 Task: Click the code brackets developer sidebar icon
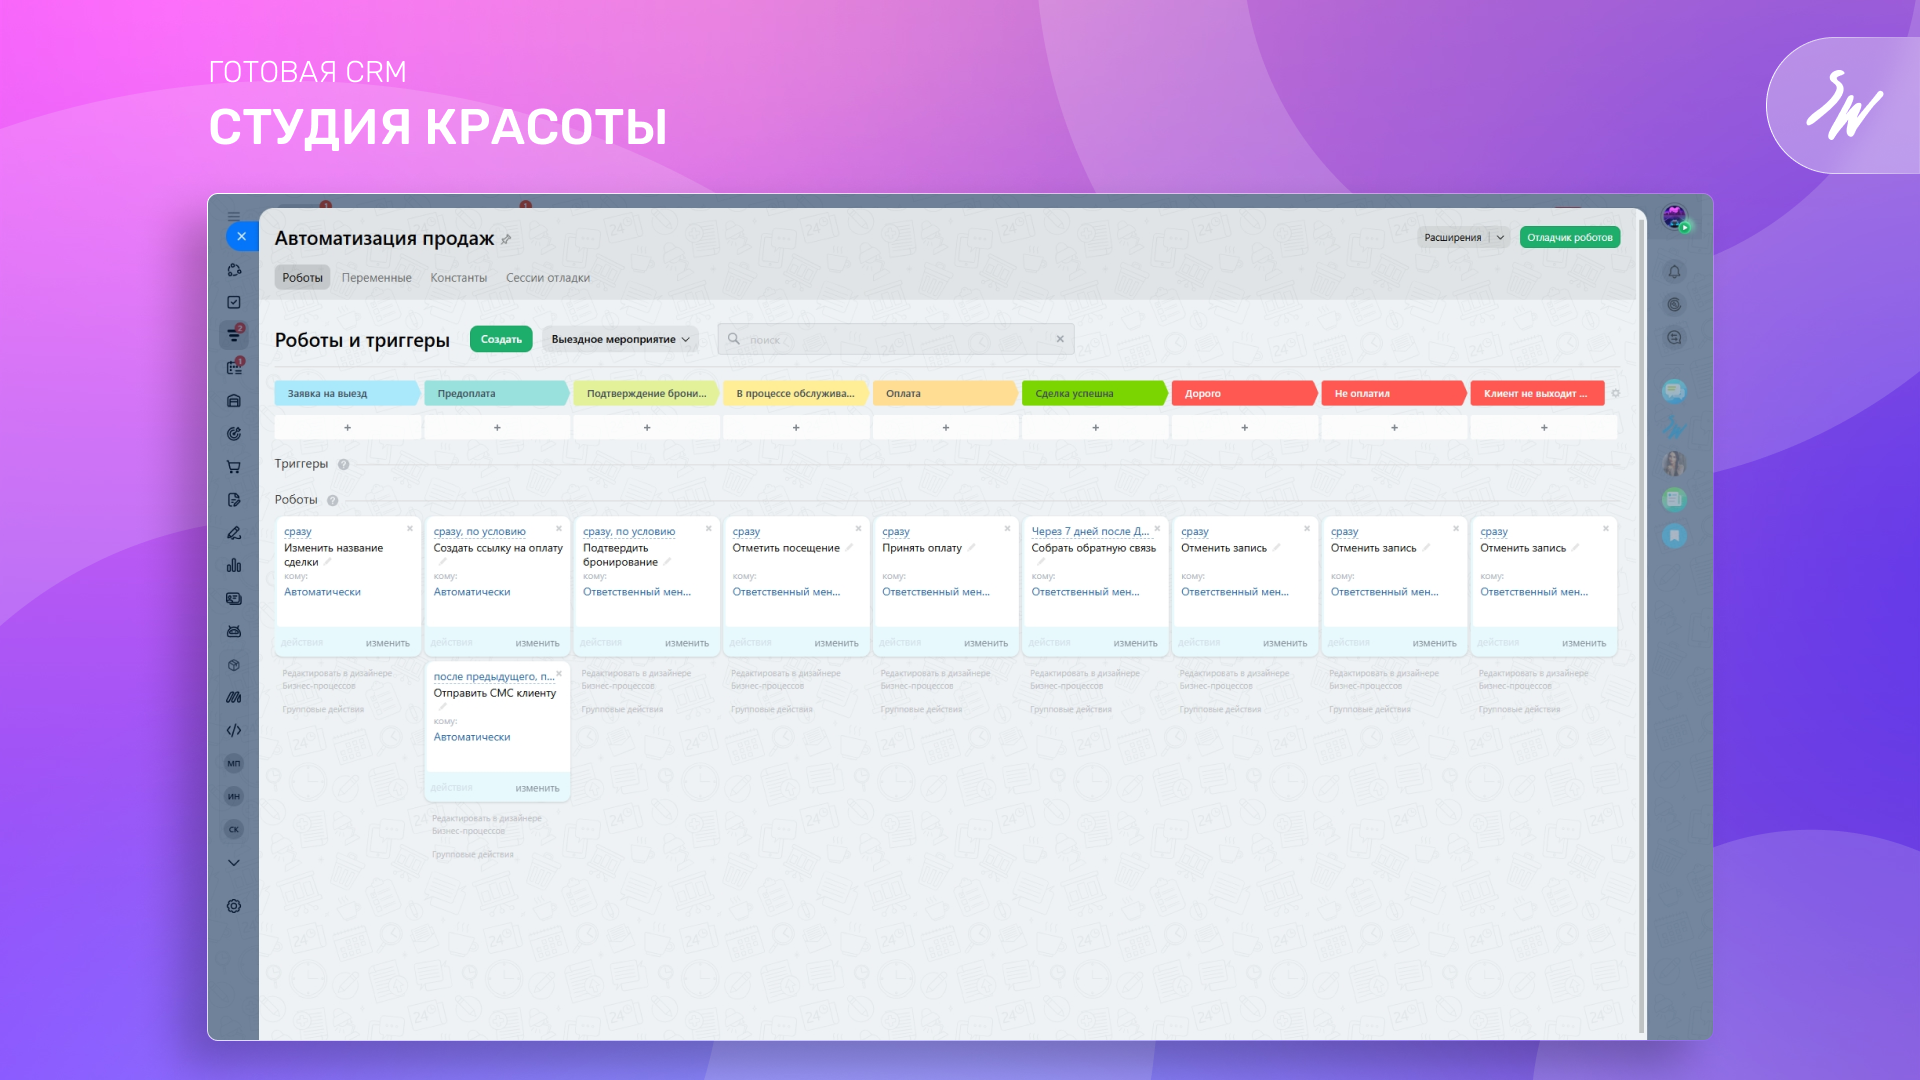[x=234, y=730]
